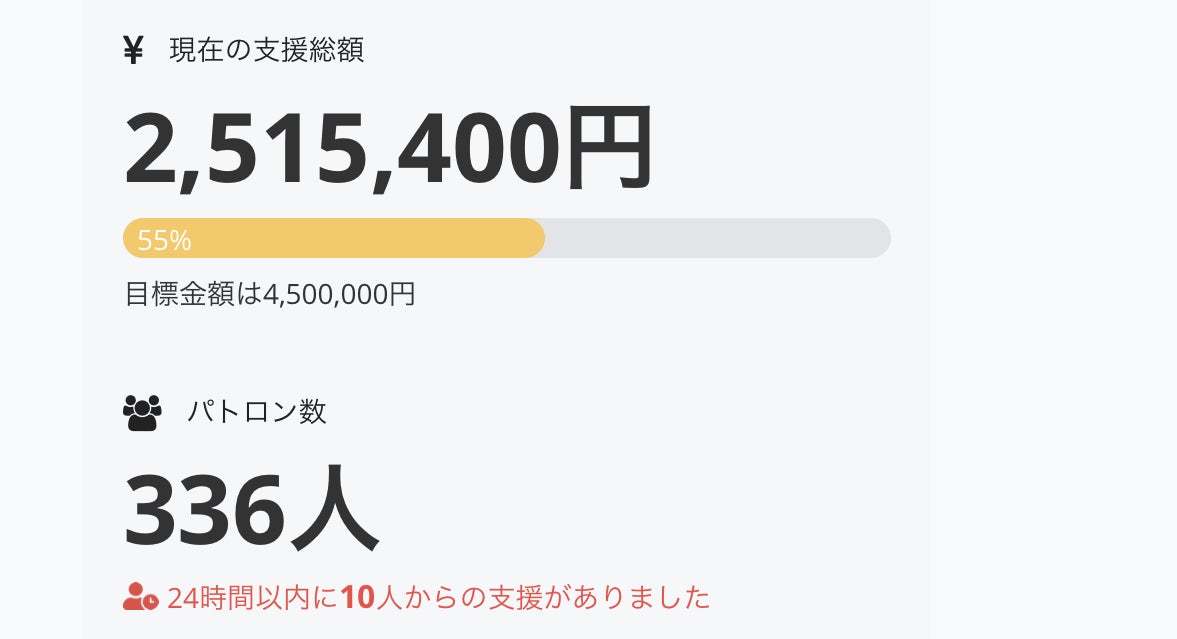The width and height of the screenshot is (1177, 639).
Task: Click the red user-clock icon
Action: 140,597
